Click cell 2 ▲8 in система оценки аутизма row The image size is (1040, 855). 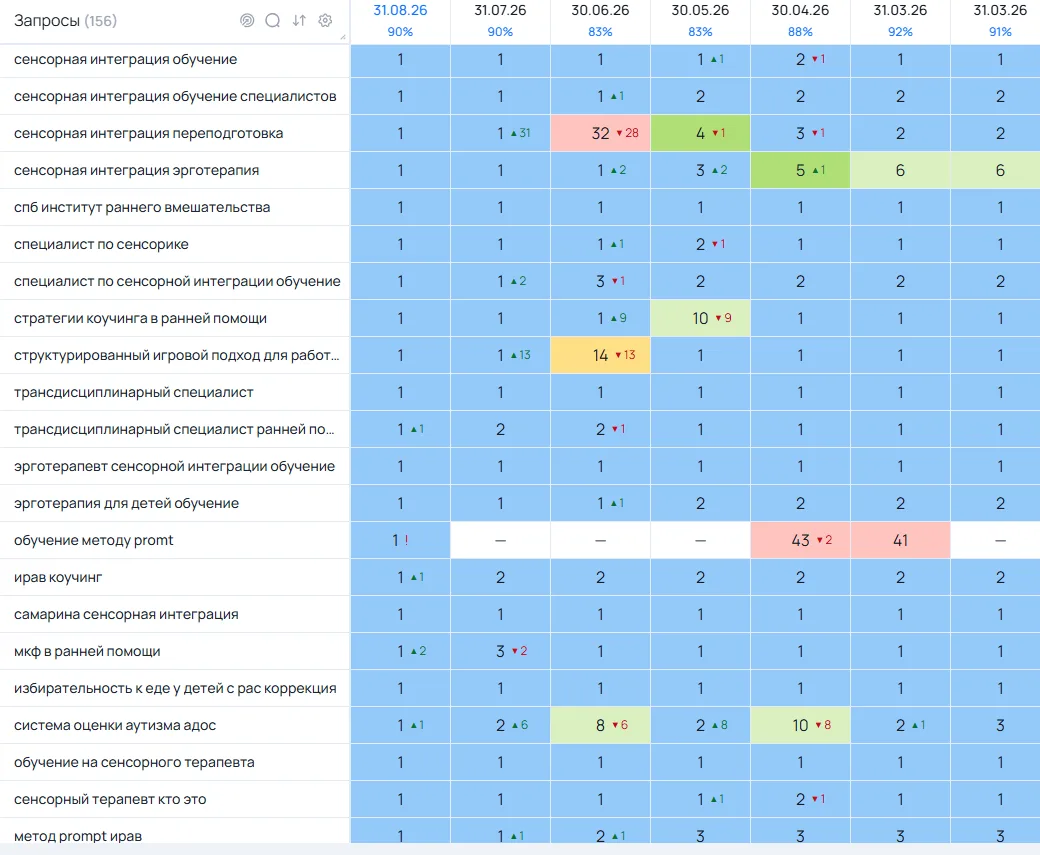(x=700, y=726)
